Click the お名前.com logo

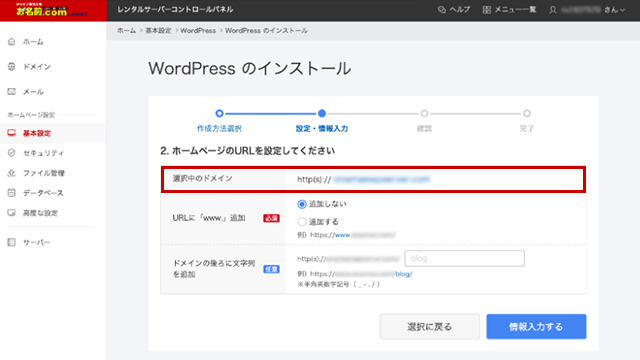click(52, 10)
